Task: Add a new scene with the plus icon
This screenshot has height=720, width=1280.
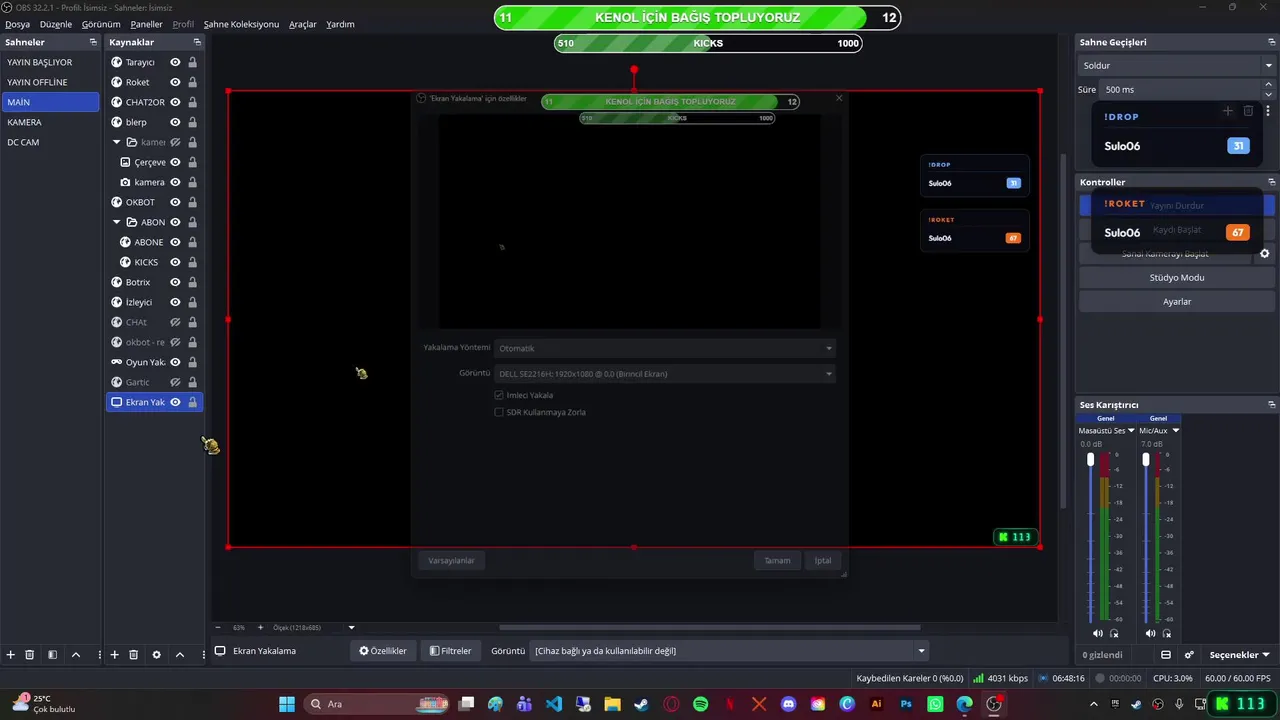Action: pos(10,655)
